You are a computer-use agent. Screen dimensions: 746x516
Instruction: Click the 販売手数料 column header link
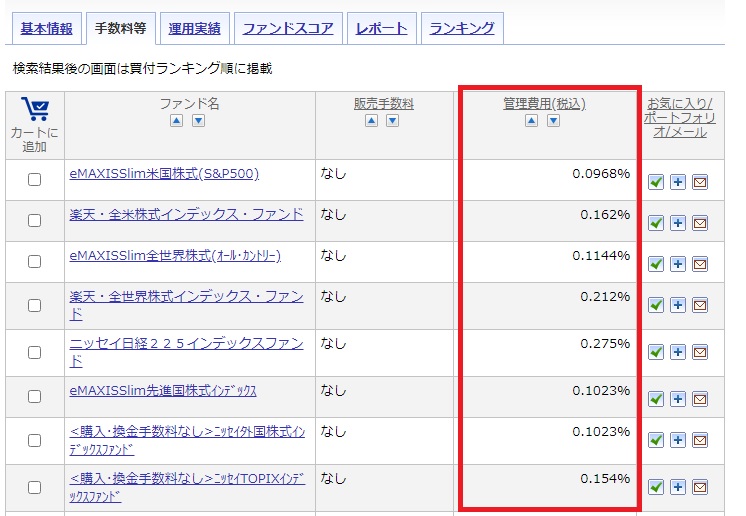pyautogui.click(x=384, y=104)
